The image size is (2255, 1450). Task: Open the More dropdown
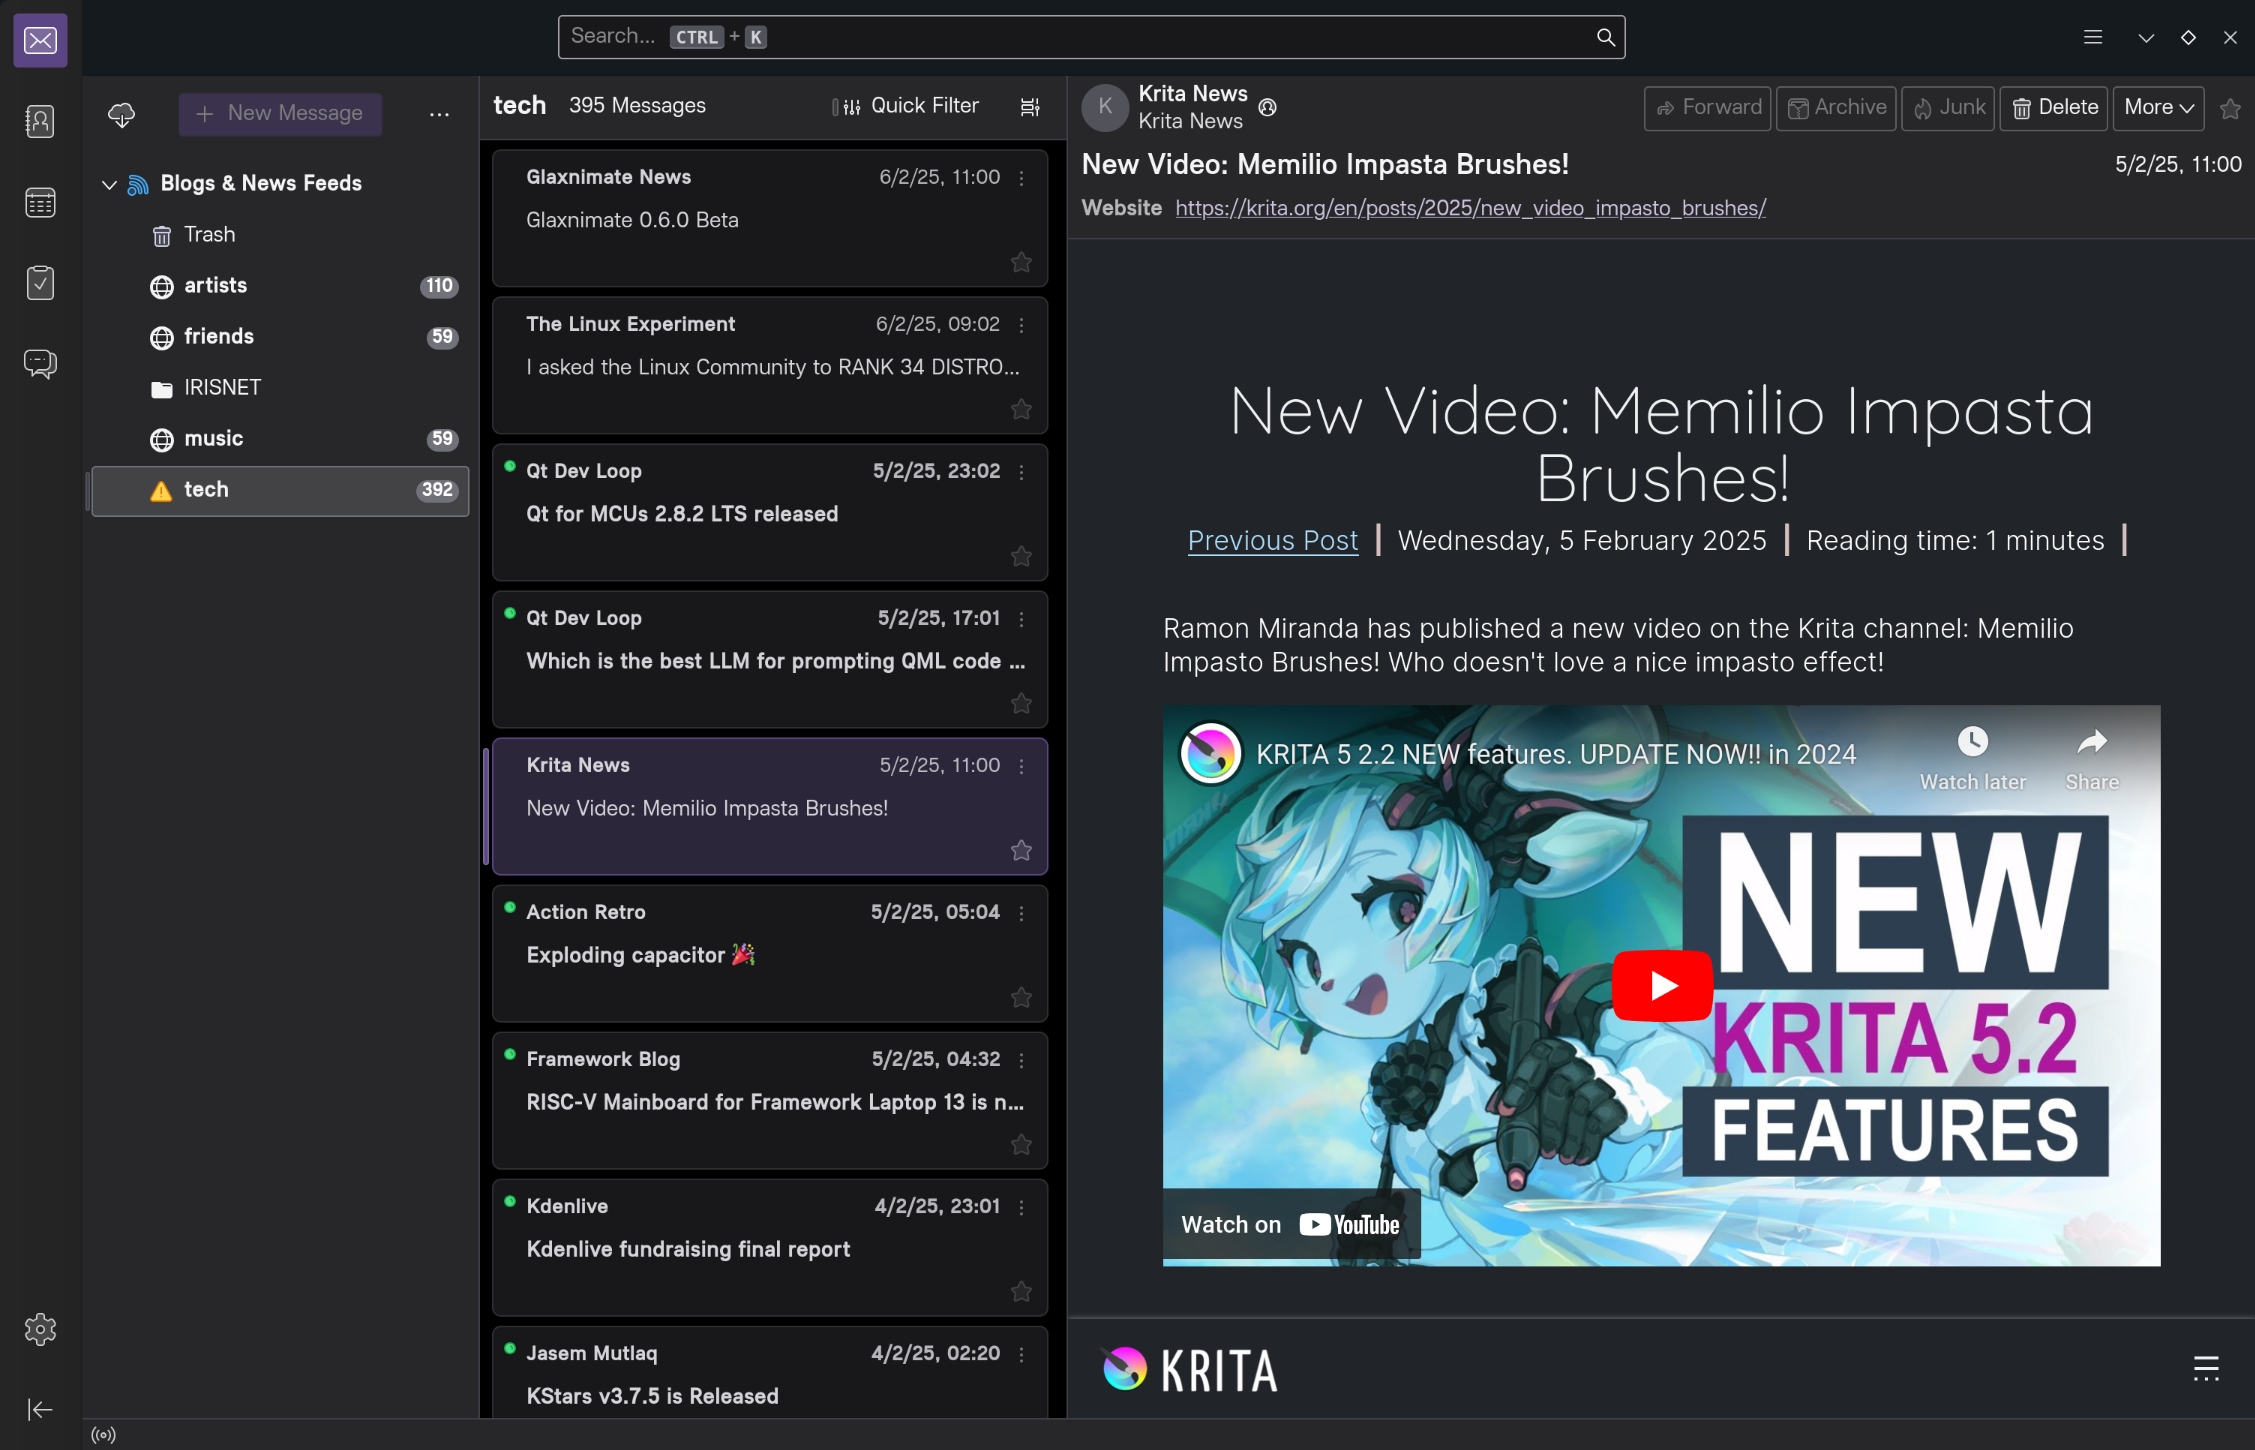pyautogui.click(x=2158, y=108)
